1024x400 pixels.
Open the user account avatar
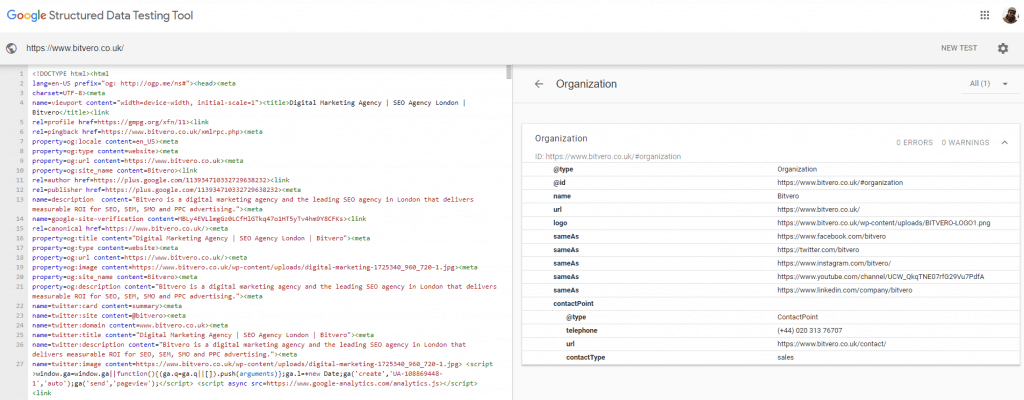1010,15
